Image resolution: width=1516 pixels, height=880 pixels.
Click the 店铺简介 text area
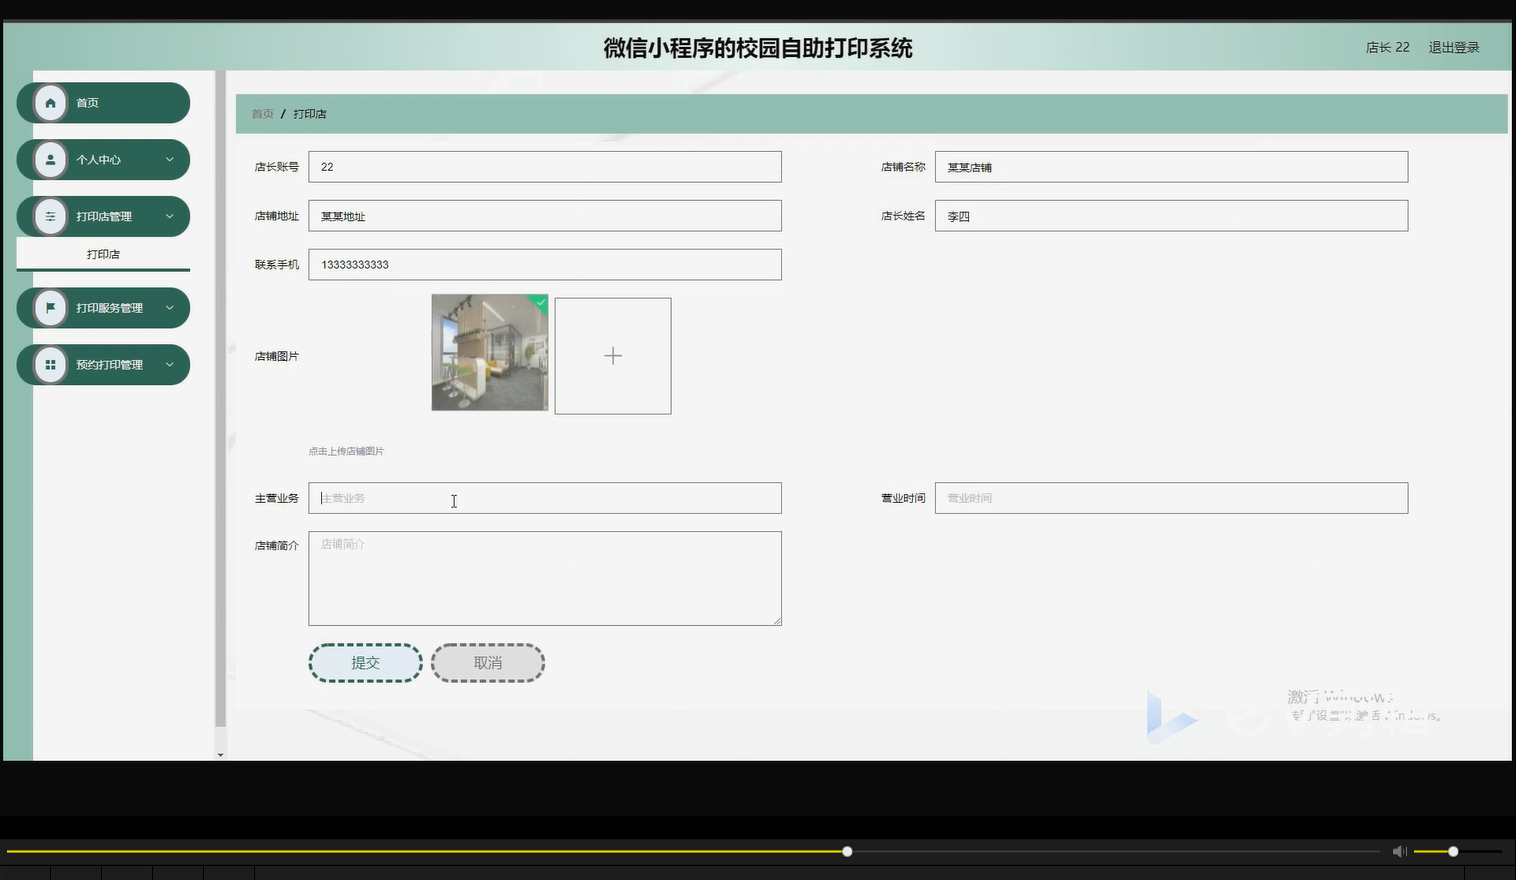pyautogui.click(x=545, y=578)
